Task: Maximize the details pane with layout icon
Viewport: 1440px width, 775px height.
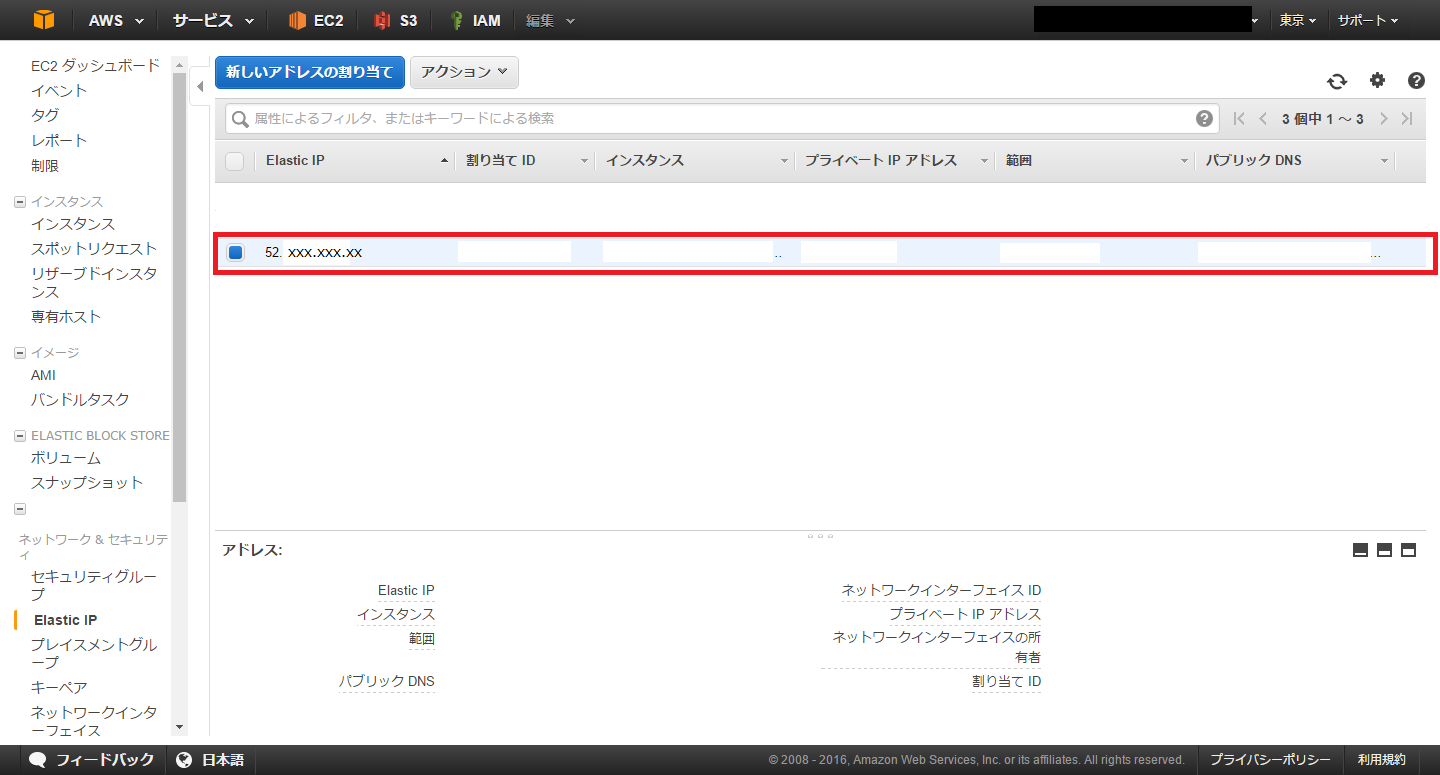Action: point(1408,550)
